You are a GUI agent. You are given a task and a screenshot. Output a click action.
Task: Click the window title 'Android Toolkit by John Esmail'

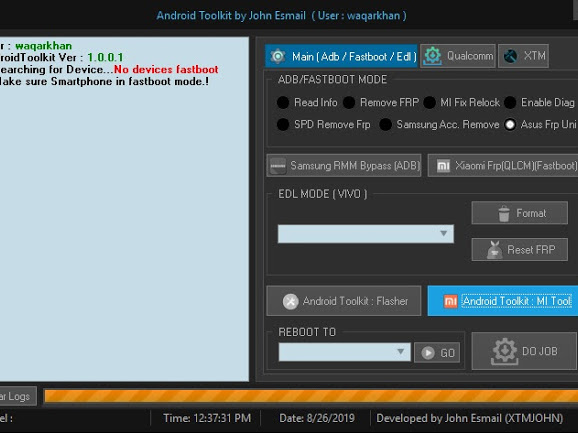(231, 15)
